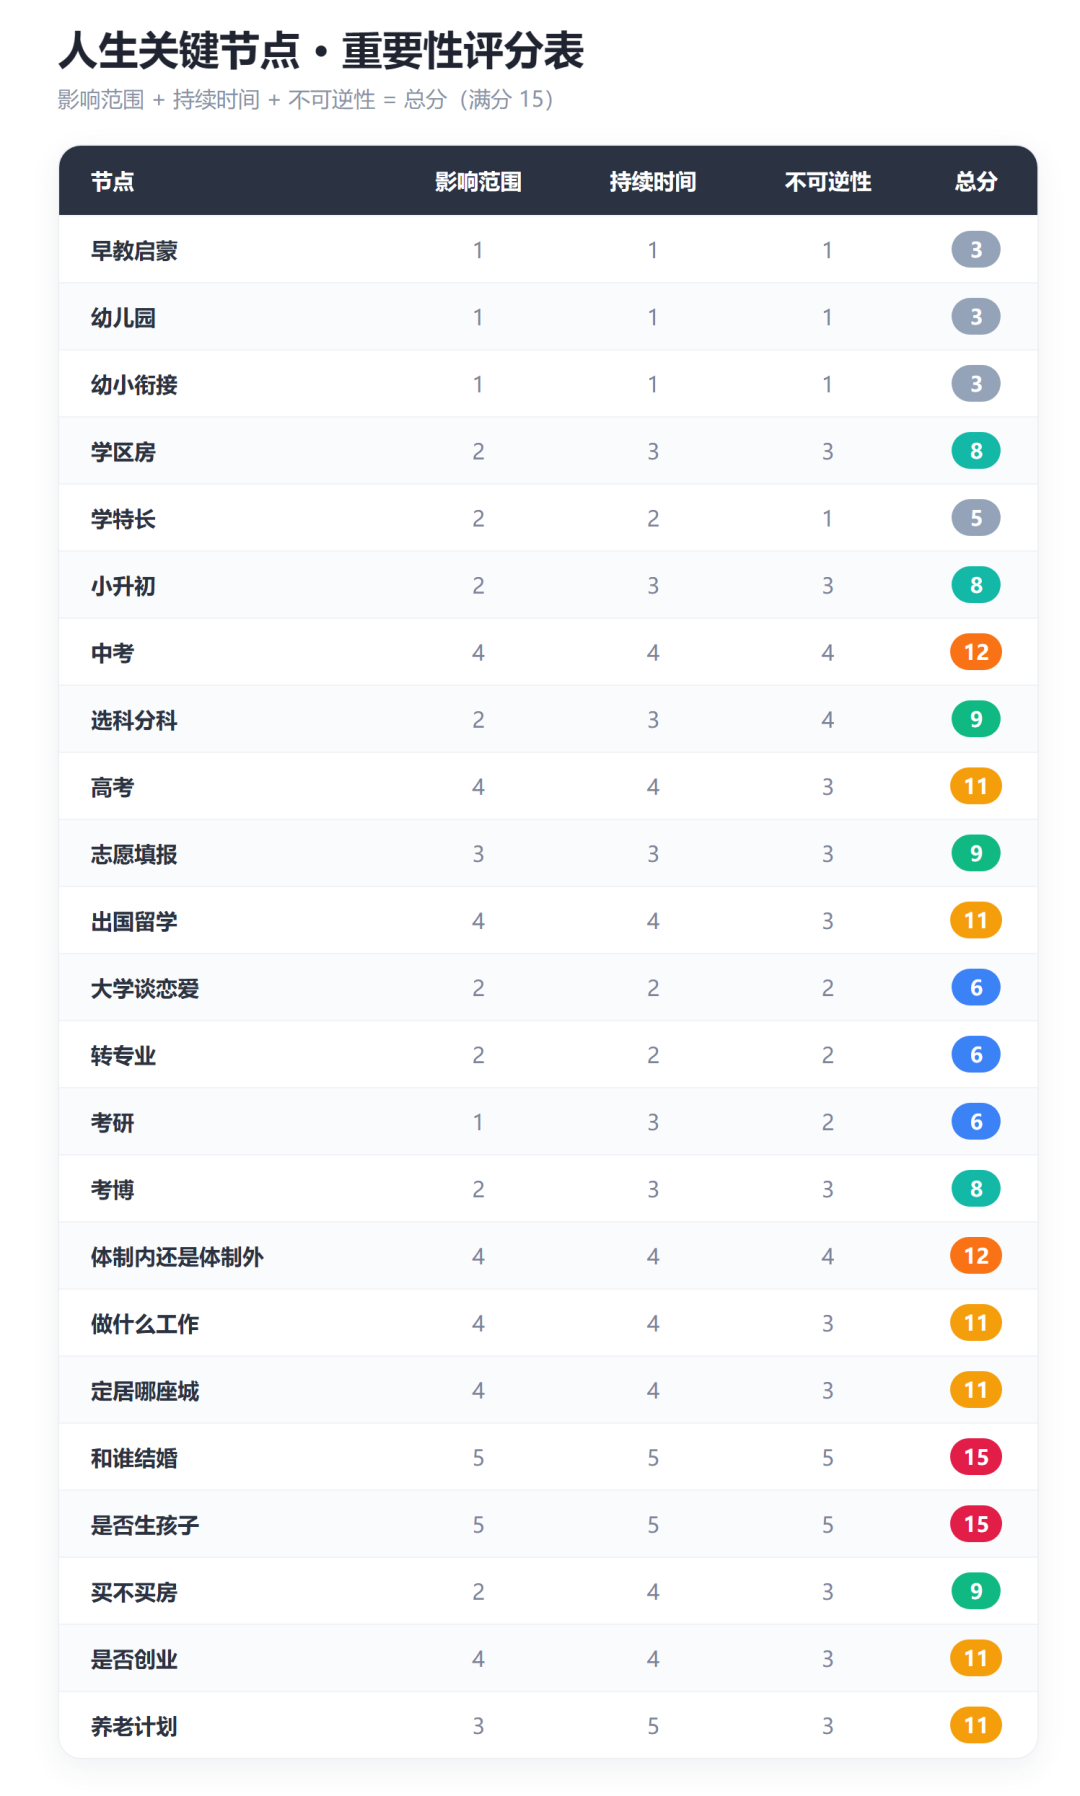Screen dimensions: 1080x1796
Task: Select the 学特长 row label
Action: (123, 518)
